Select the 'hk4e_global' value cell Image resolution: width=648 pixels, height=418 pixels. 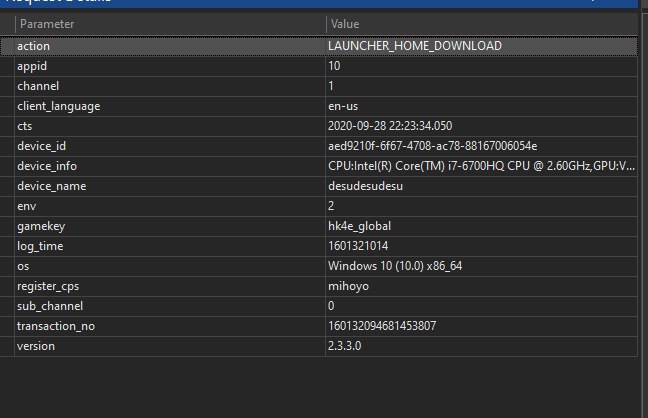tap(481, 226)
